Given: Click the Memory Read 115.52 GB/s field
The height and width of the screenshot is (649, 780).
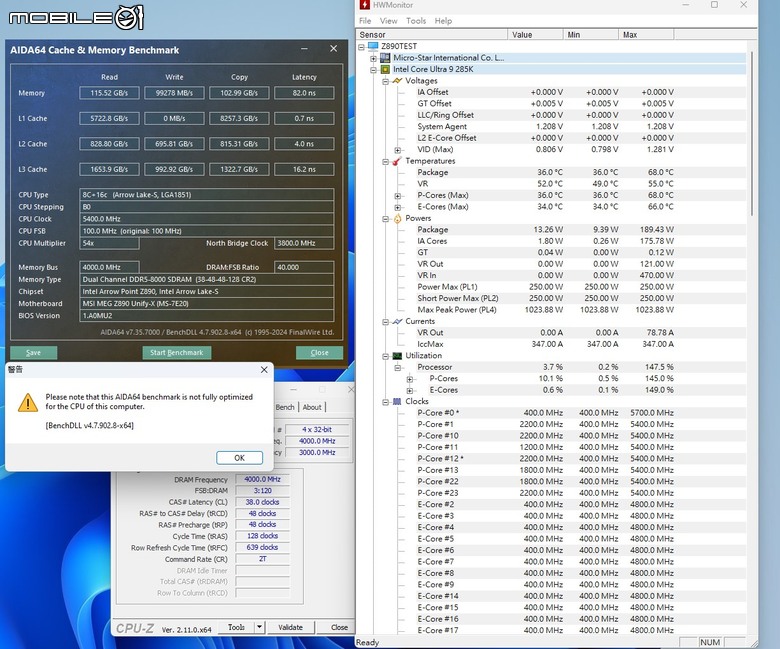Looking at the screenshot, I should tap(109, 93).
